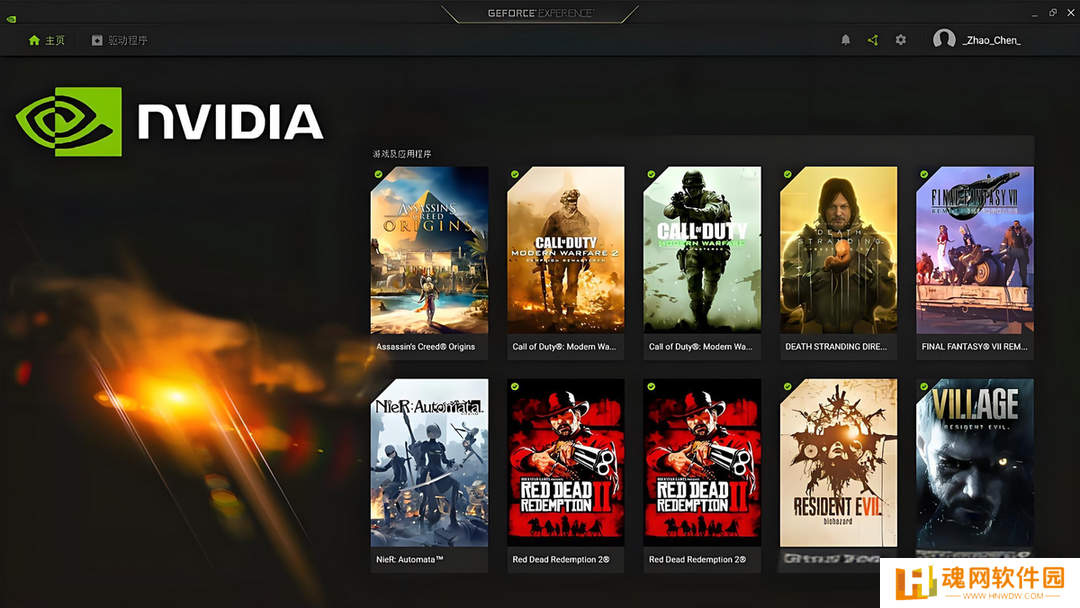
Task: Open the Village Resident Evil cover
Action: click(x=975, y=463)
